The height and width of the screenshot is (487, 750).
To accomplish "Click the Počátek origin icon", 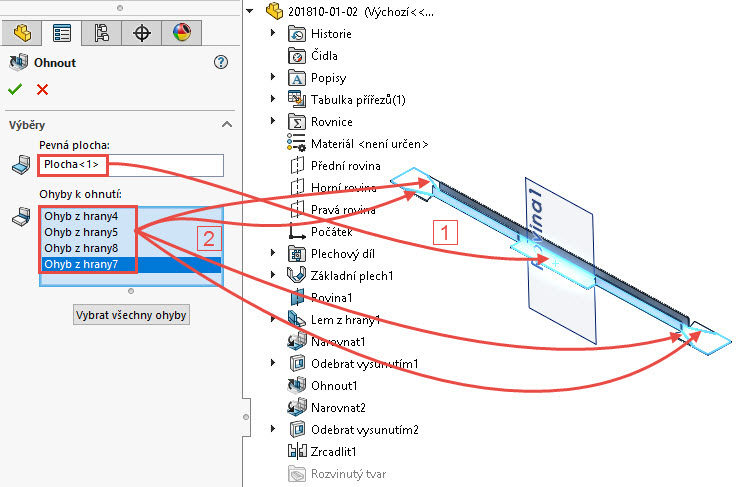I will coord(297,232).
